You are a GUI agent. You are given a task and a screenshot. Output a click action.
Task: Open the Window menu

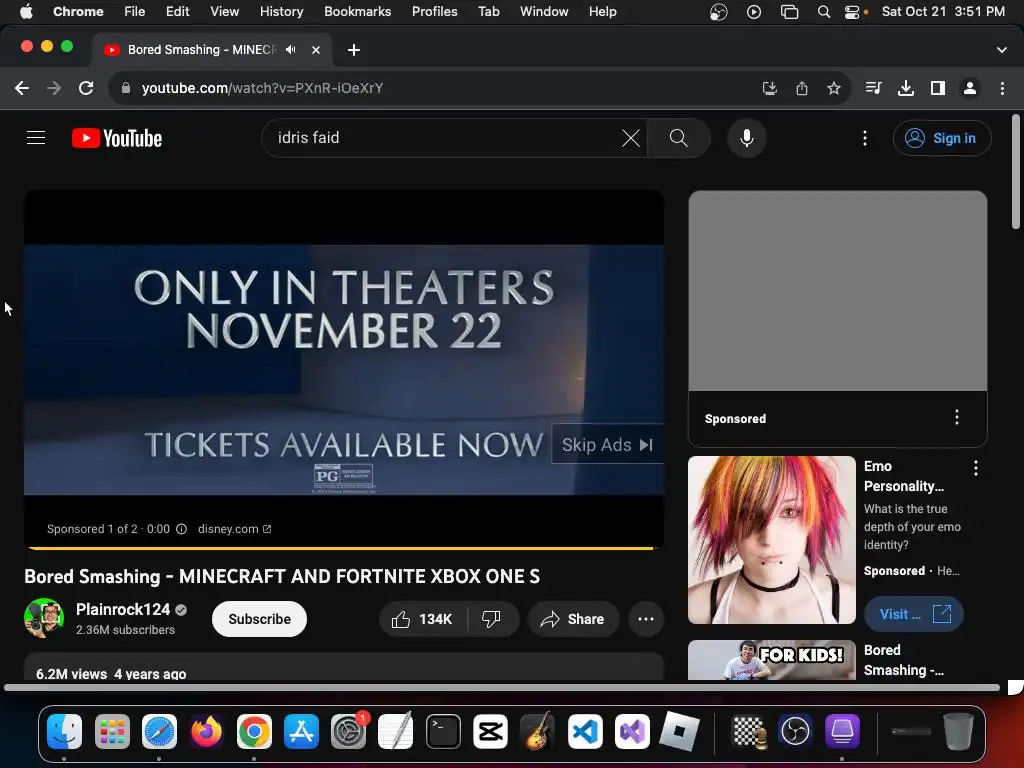(544, 11)
